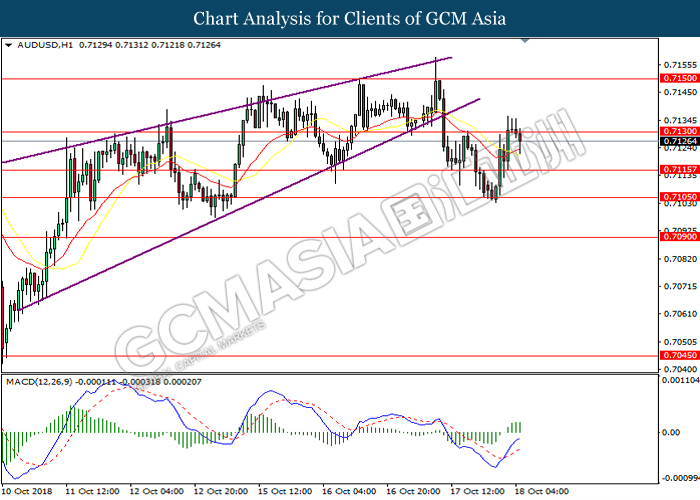Click the Chart Analysis for Clients title
This screenshot has height=500, width=700.
350,19
